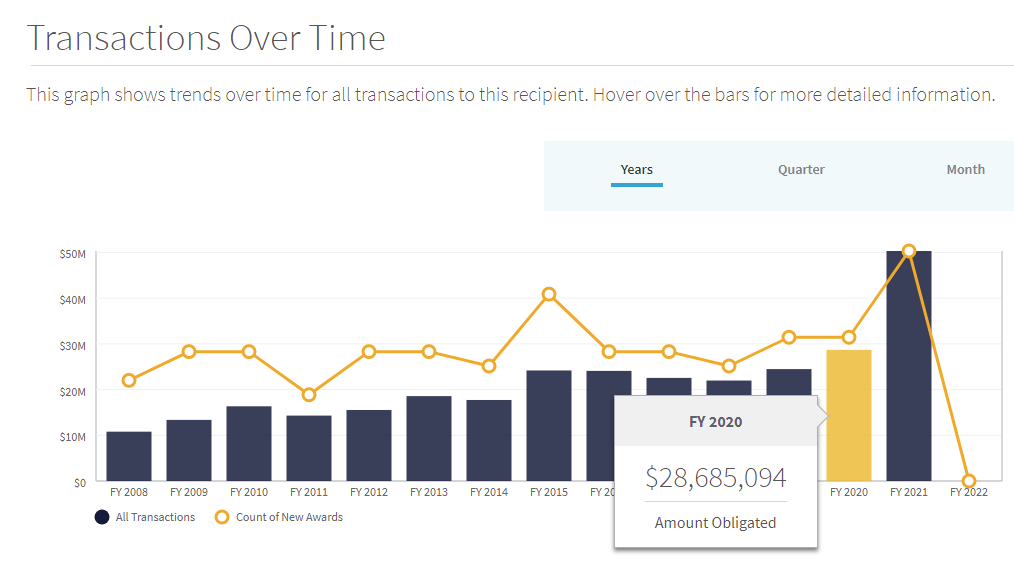1014x571 pixels.
Task: Select the FY 2022 zero-value line marker
Action: pyautogui.click(x=969, y=481)
